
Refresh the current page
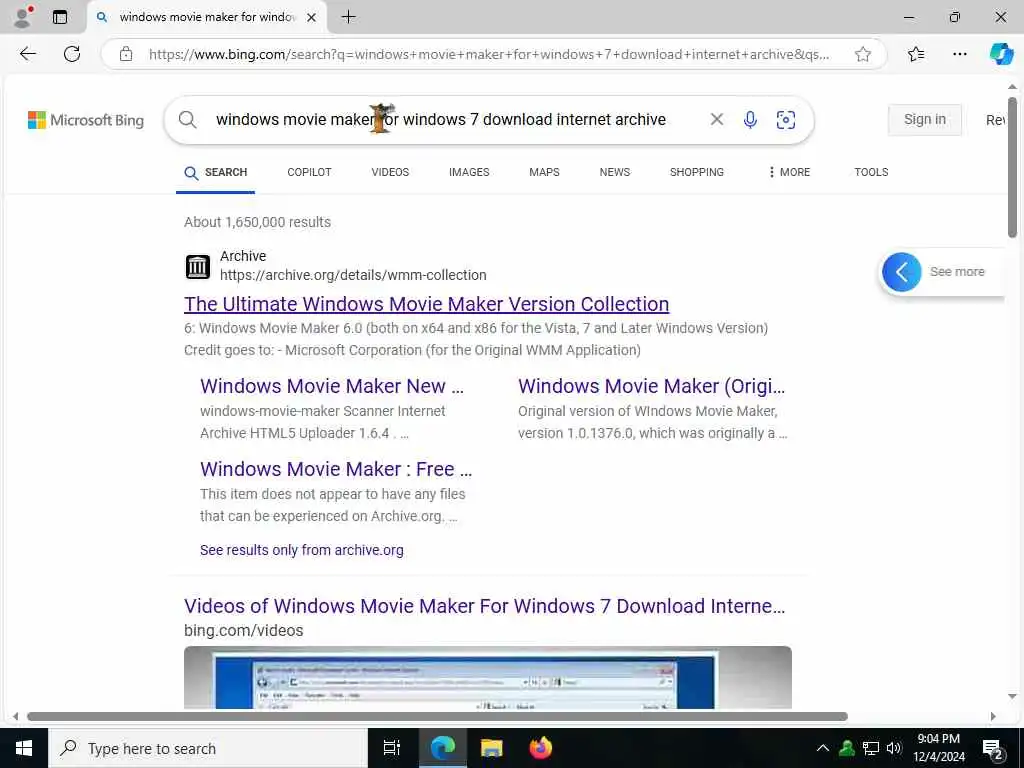[72, 54]
